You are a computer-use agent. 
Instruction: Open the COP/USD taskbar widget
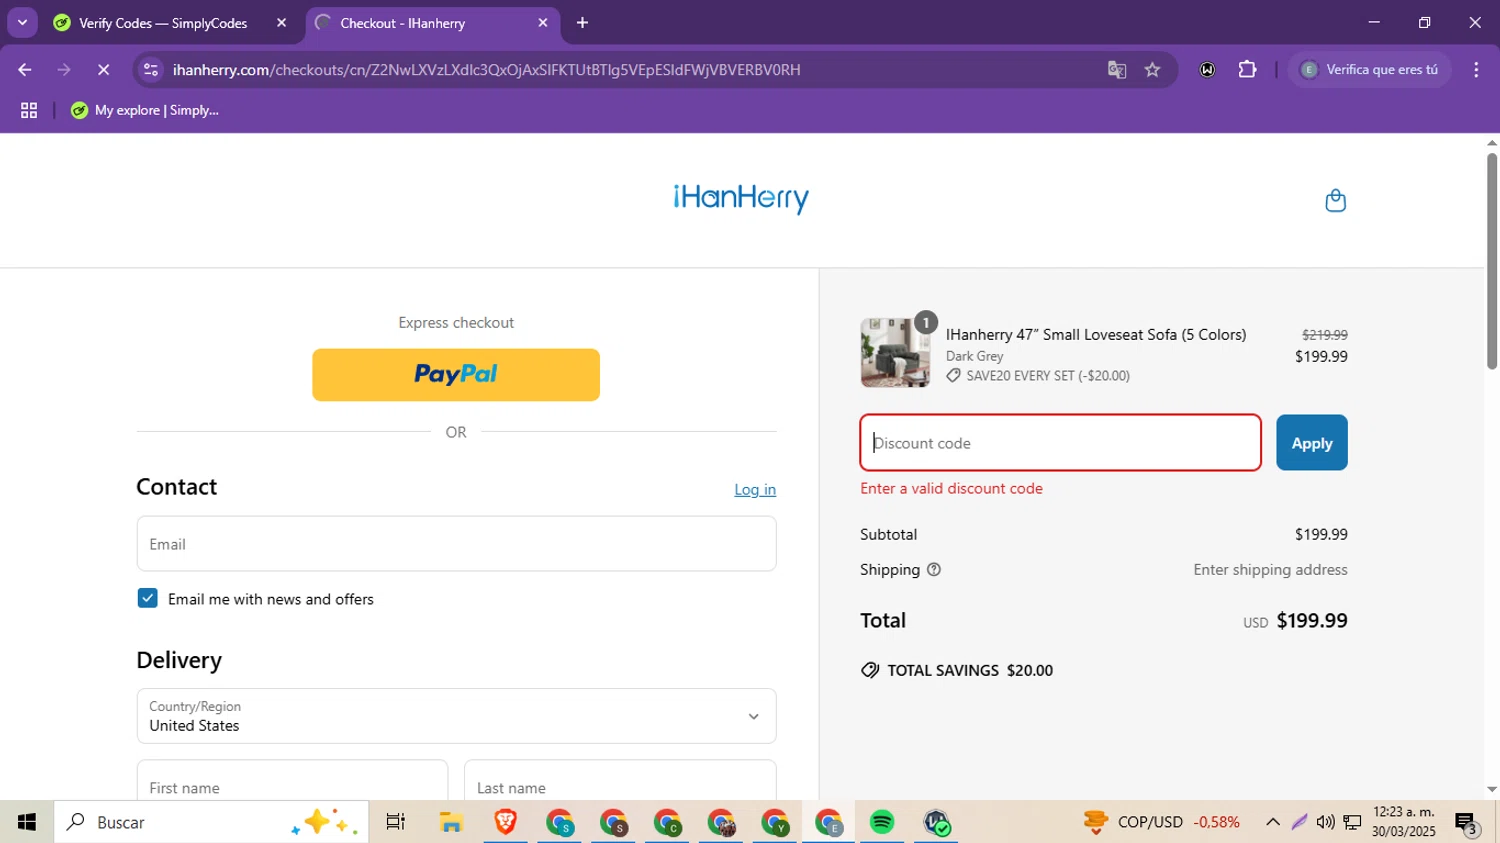[x=1162, y=822]
